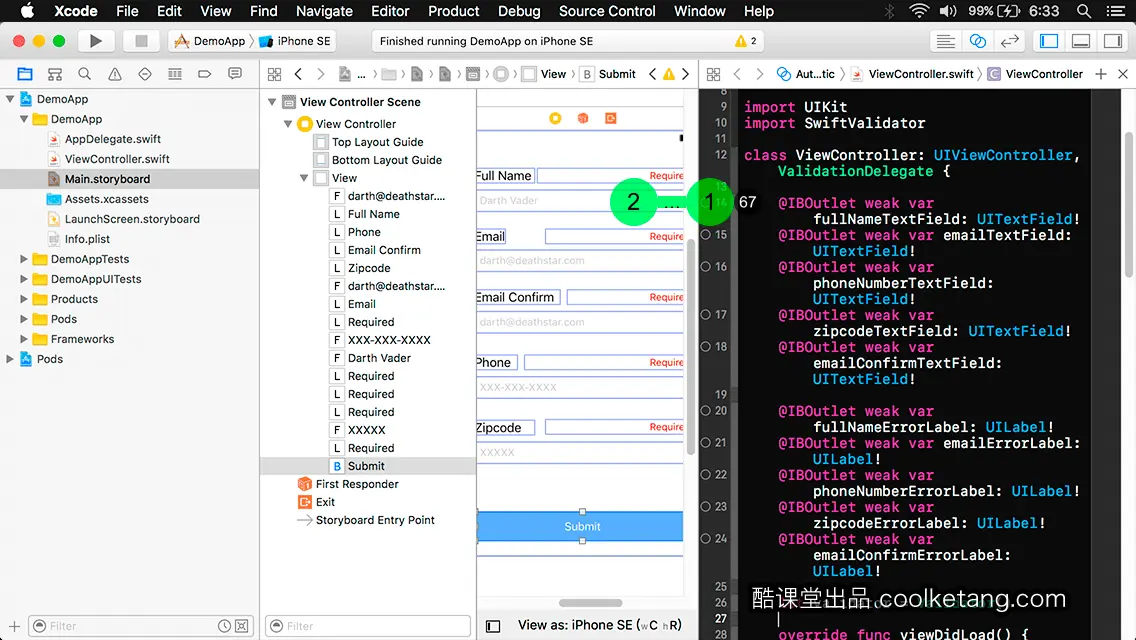The width and height of the screenshot is (1136, 640).
Task: Open the Issue navigator
Action: pyautogui.click(x=114, y=74)
